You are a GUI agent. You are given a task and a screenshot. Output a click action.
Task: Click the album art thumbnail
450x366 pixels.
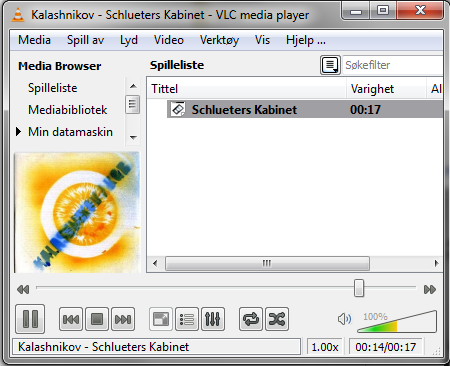pos(77,212)
